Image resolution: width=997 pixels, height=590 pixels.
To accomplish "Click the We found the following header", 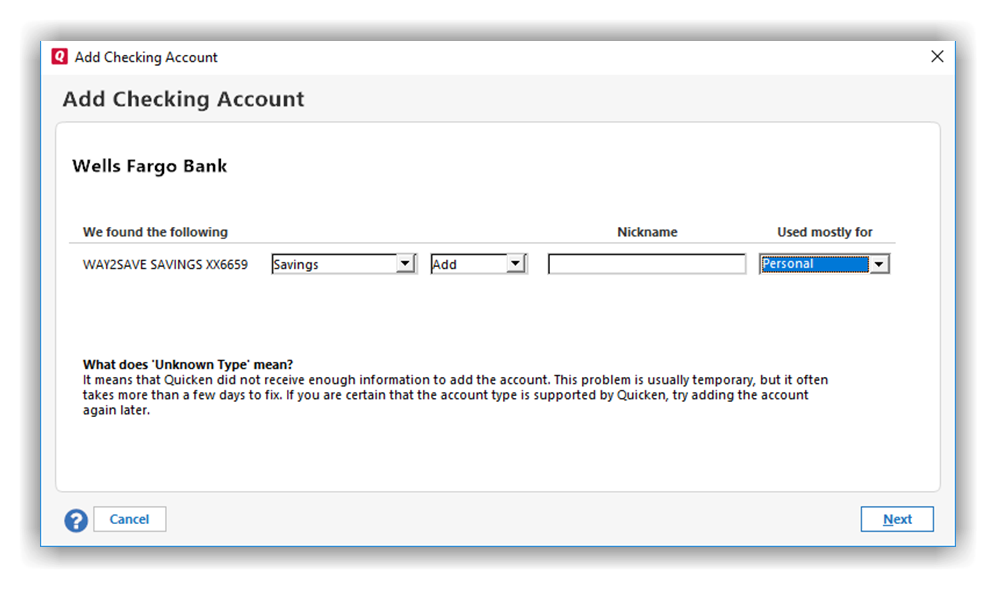I will pyautogui.click(x=155, y=232).
